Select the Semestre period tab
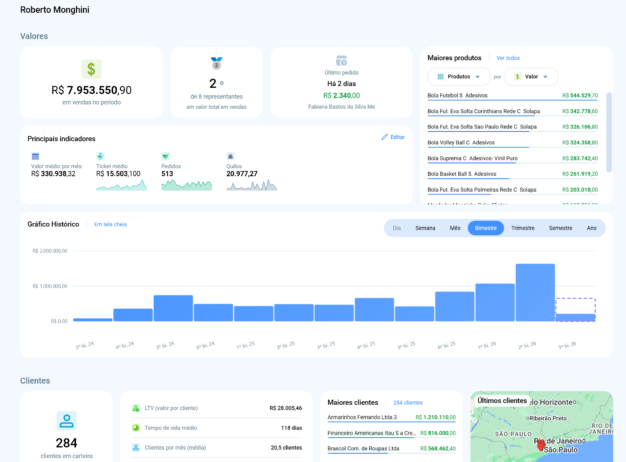The width and height of the screenshot is (626, 462). (560, 228)
